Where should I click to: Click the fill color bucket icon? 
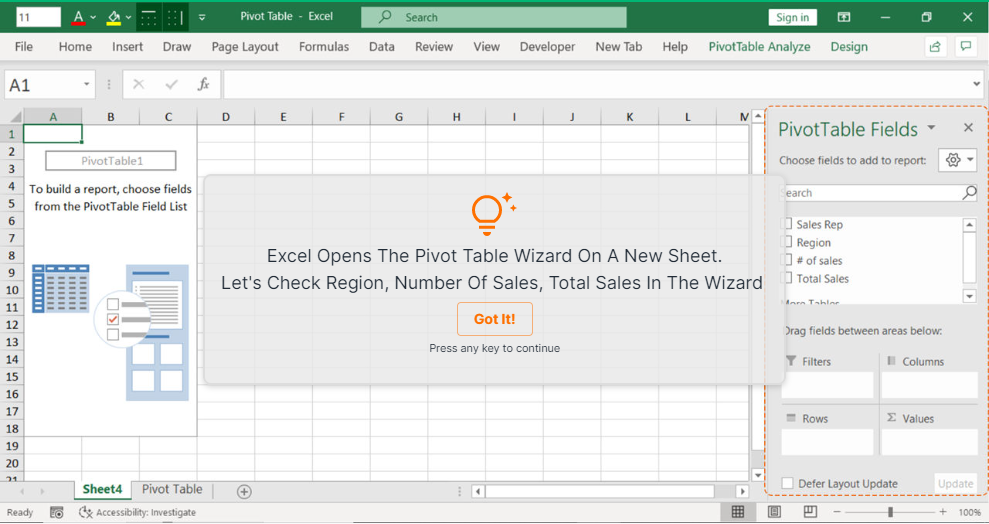click(114, 17)
